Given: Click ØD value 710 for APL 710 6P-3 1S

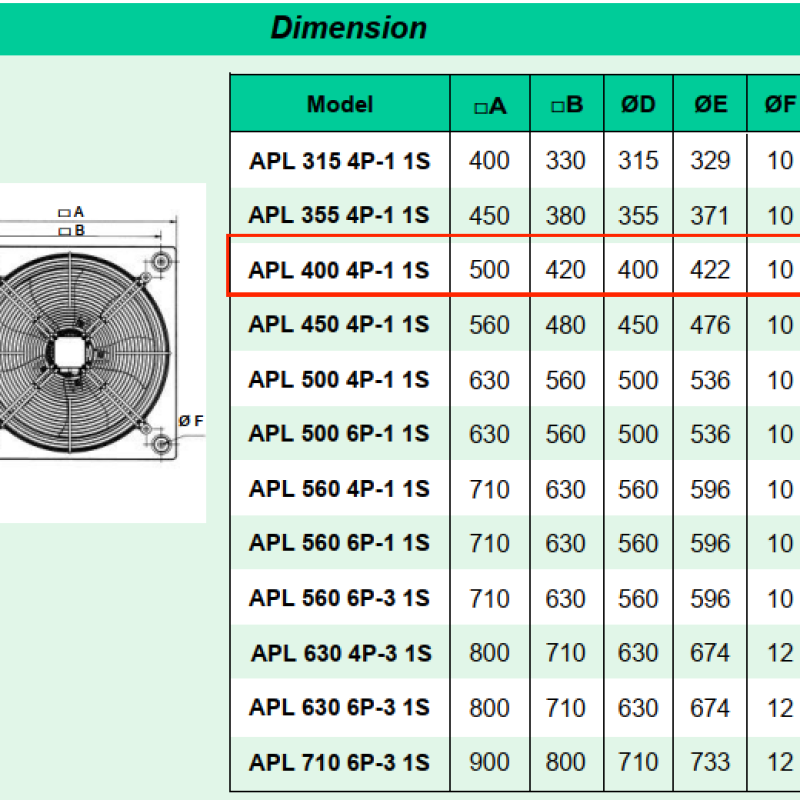Looking at the screenshot, I should (x=638, y=762).
